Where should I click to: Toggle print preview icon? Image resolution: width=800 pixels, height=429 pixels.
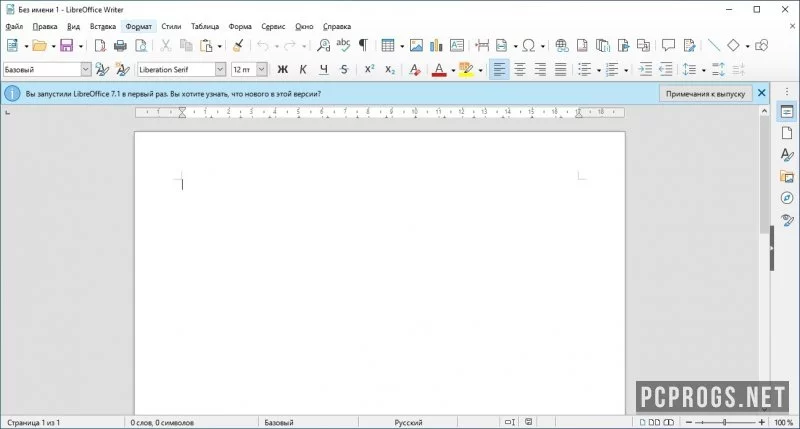point(141,45)
